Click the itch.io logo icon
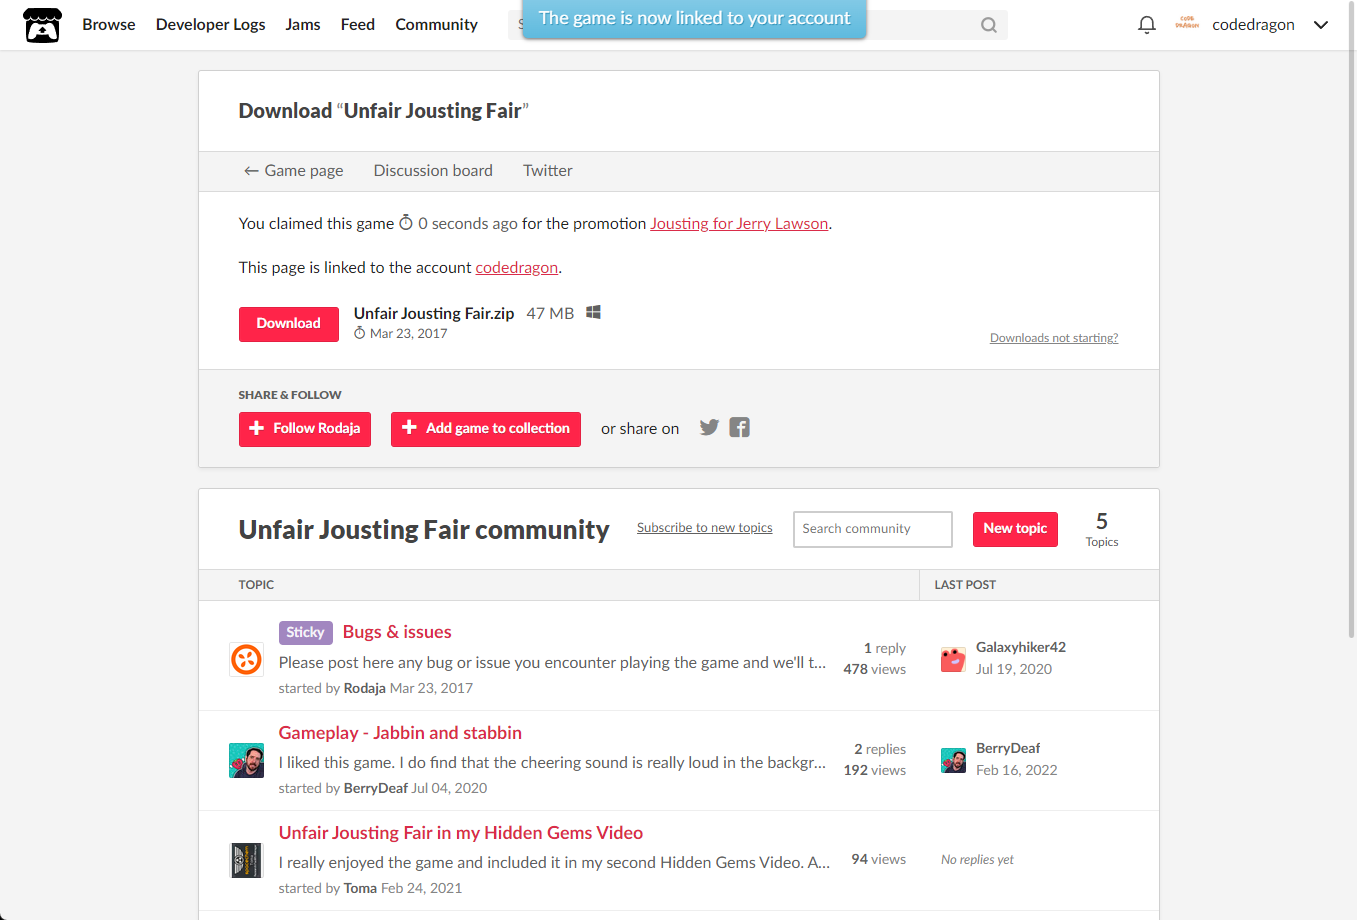Image resolution: width=1357 pixels, height=920 pixels. 42,25
